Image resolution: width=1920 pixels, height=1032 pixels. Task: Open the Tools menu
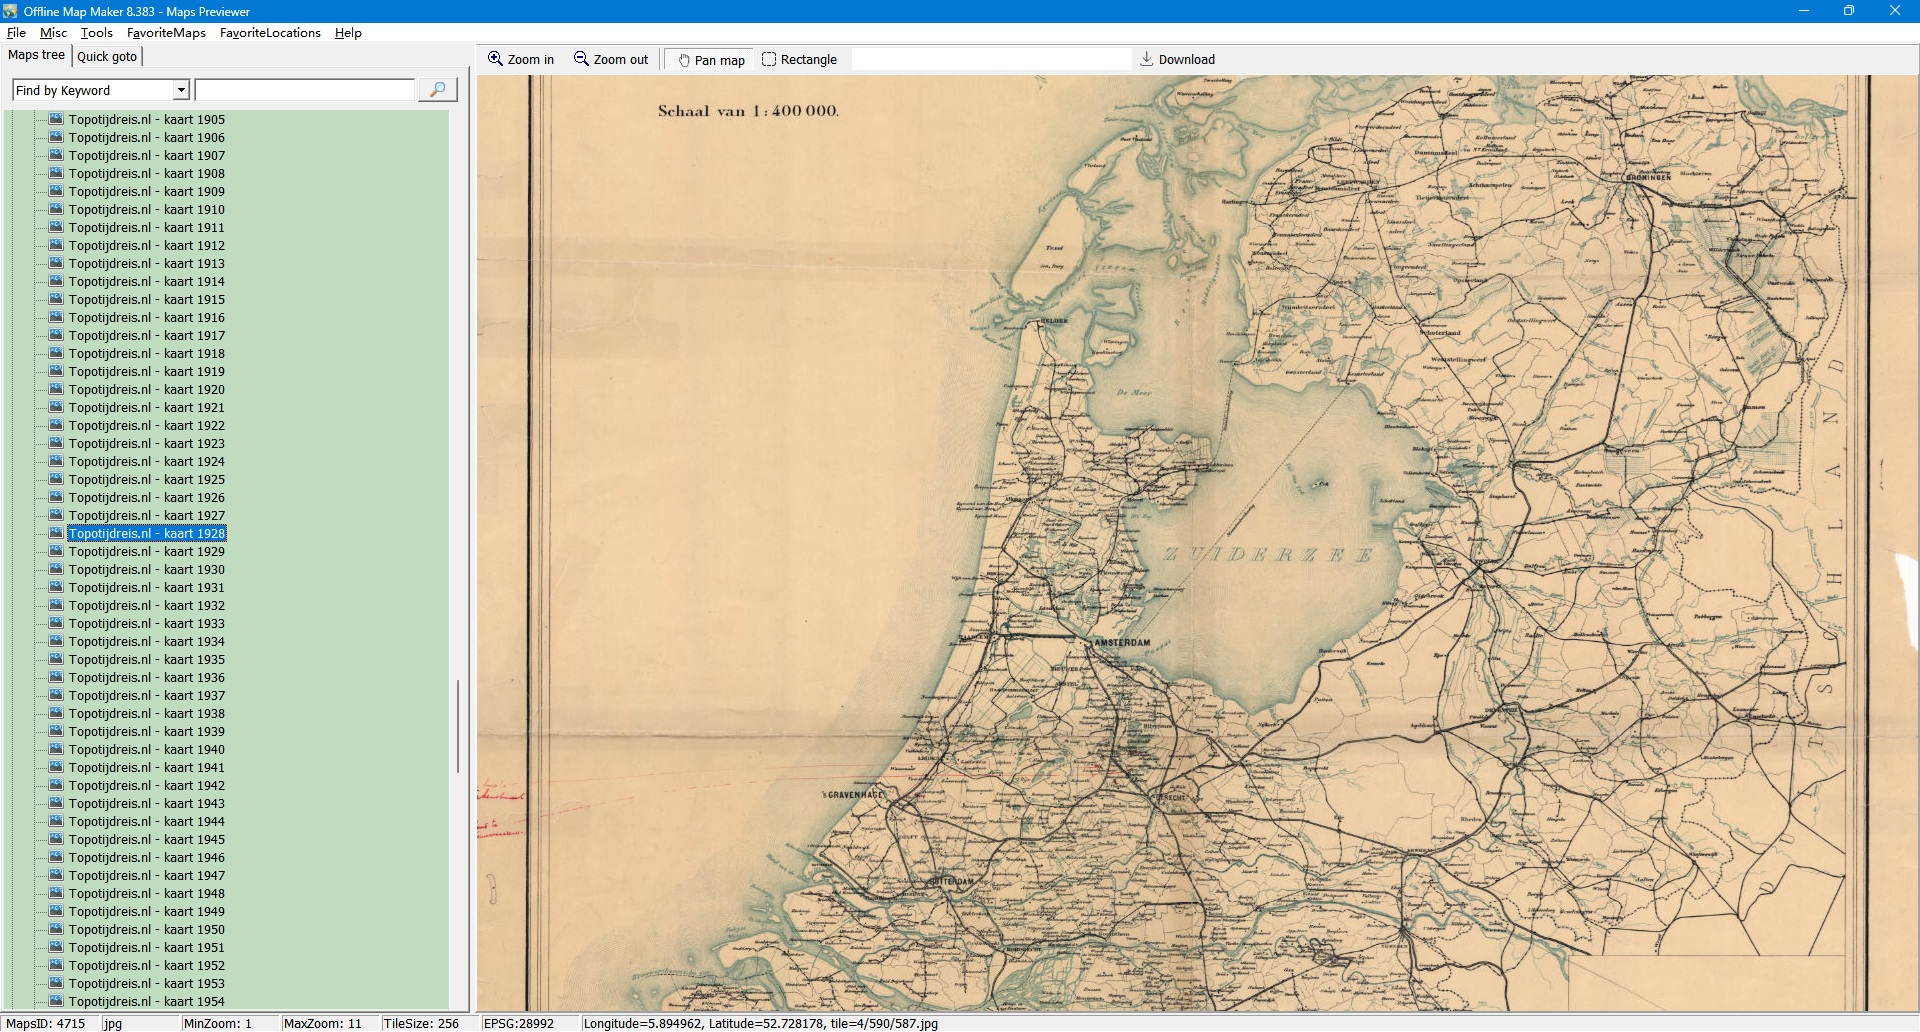(96, 33)
